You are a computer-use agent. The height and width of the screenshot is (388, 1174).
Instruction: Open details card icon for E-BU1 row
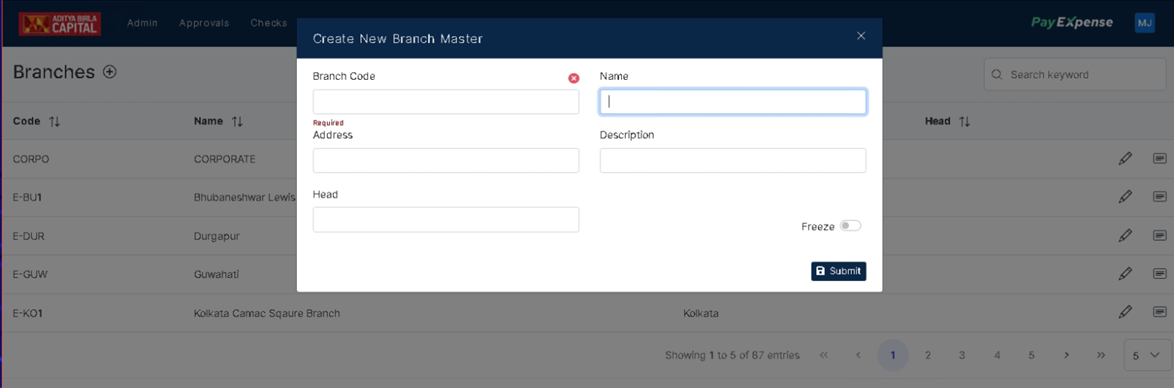tap(1159, 196)
